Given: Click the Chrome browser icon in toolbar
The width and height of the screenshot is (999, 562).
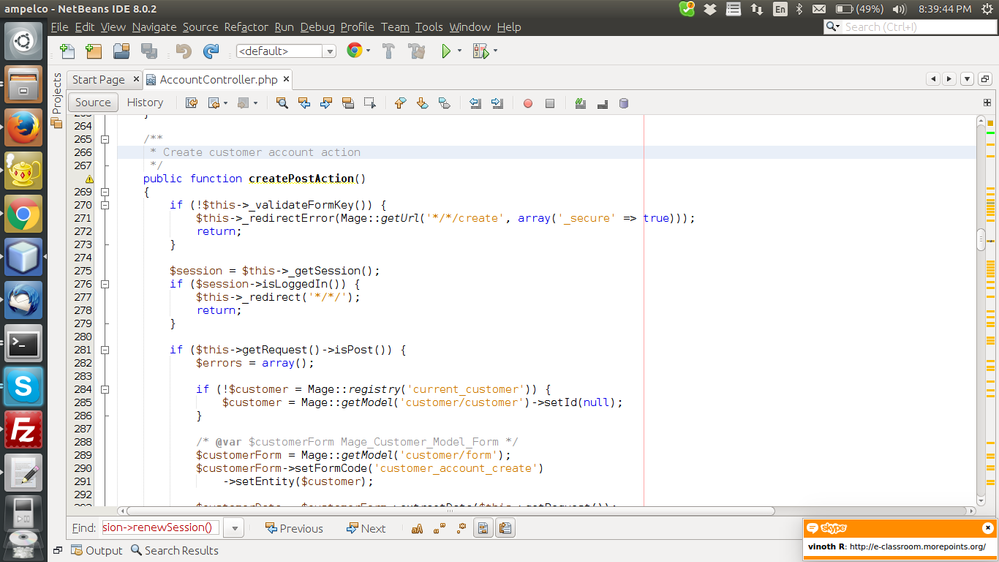Looking at the screenshot, I should coord(354,51).
